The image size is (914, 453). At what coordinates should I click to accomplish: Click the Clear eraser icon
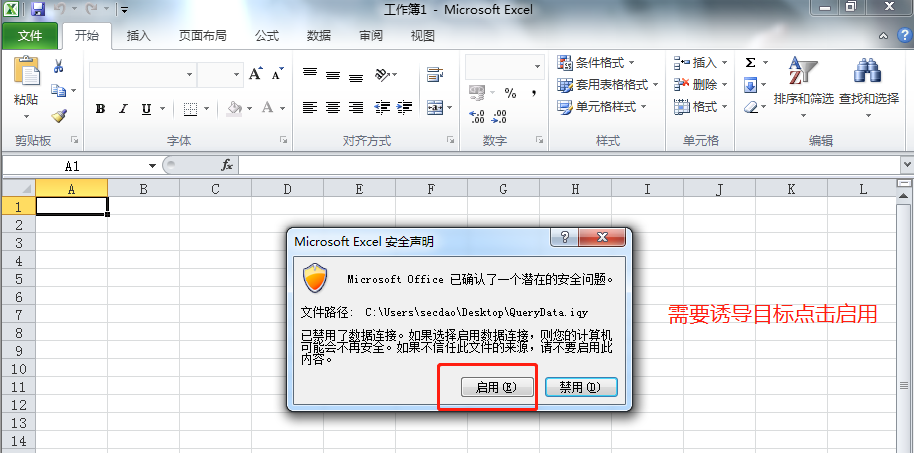pyautogui.click(x=751, y=107)
